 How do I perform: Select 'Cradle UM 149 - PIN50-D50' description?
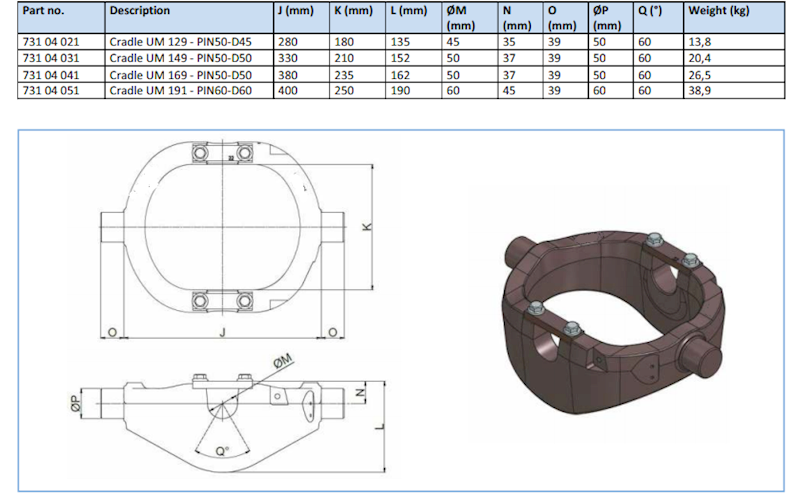181,58
